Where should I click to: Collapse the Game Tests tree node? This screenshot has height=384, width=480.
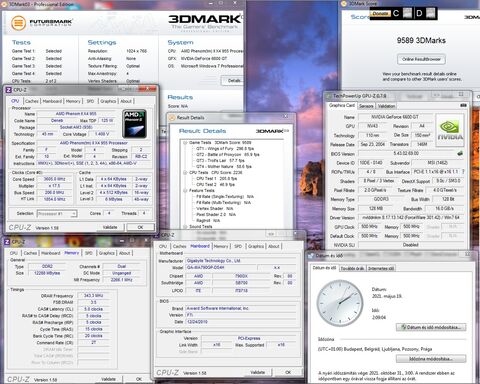click(185, 143)
